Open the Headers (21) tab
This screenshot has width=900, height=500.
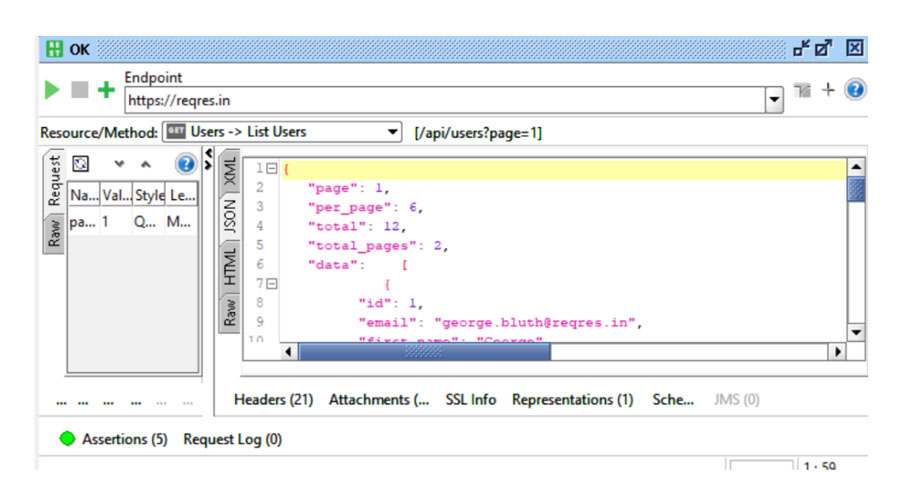click(273, 399)
